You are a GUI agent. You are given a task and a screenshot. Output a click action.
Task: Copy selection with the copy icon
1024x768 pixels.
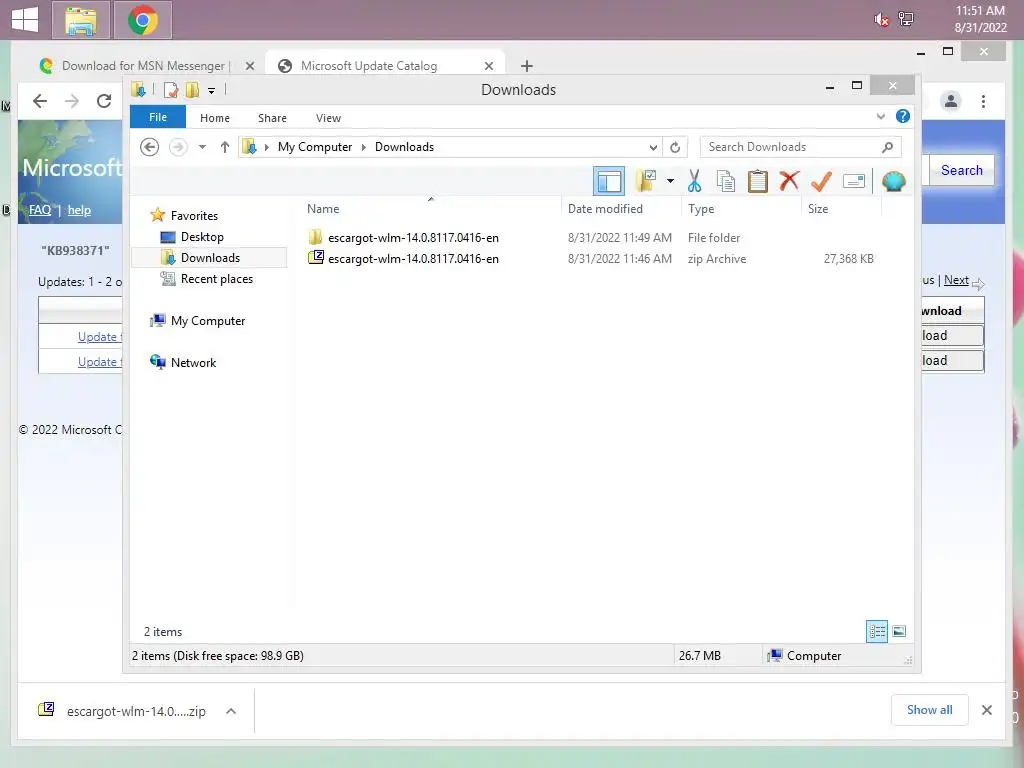coord(726,181)
